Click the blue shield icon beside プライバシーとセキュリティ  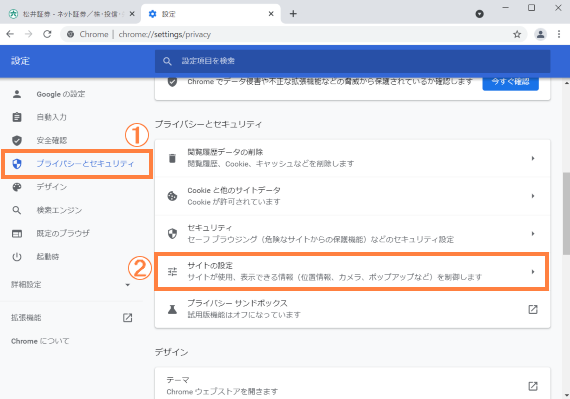click(17, 164)
